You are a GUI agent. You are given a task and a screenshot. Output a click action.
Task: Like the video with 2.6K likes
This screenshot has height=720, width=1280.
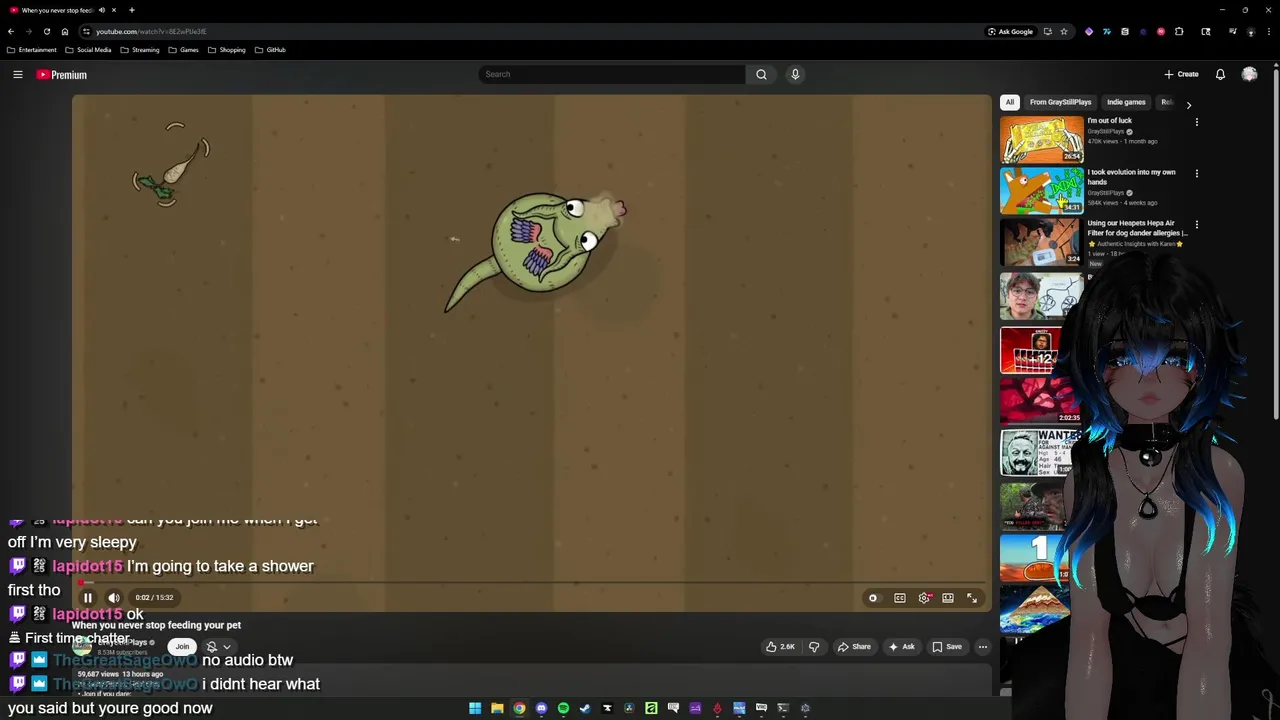(x=780, y=647)
